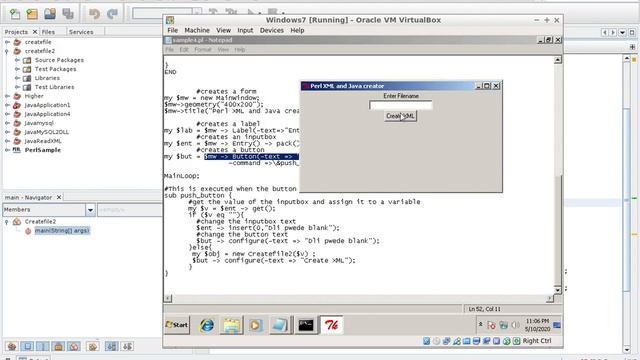Screen dimensions: 640x360
Task: Open Windows Explorer folder icon on taskbar
Action: pyautogui.click(x=231, y=325)
